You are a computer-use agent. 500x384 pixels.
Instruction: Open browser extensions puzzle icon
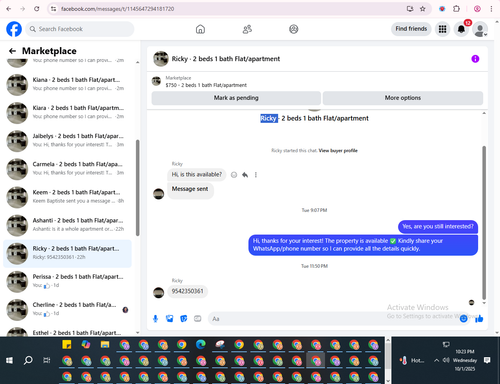456,9
